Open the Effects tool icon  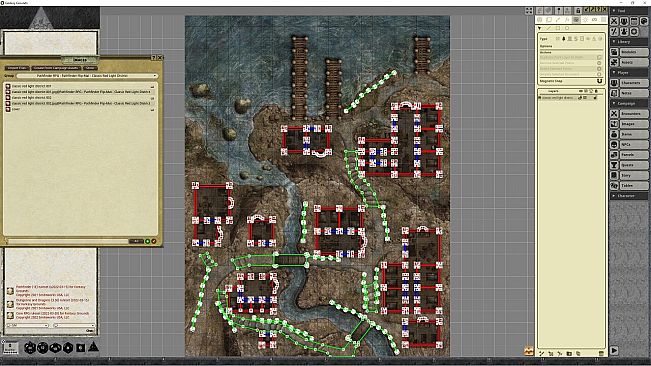(x=624, y=32)
